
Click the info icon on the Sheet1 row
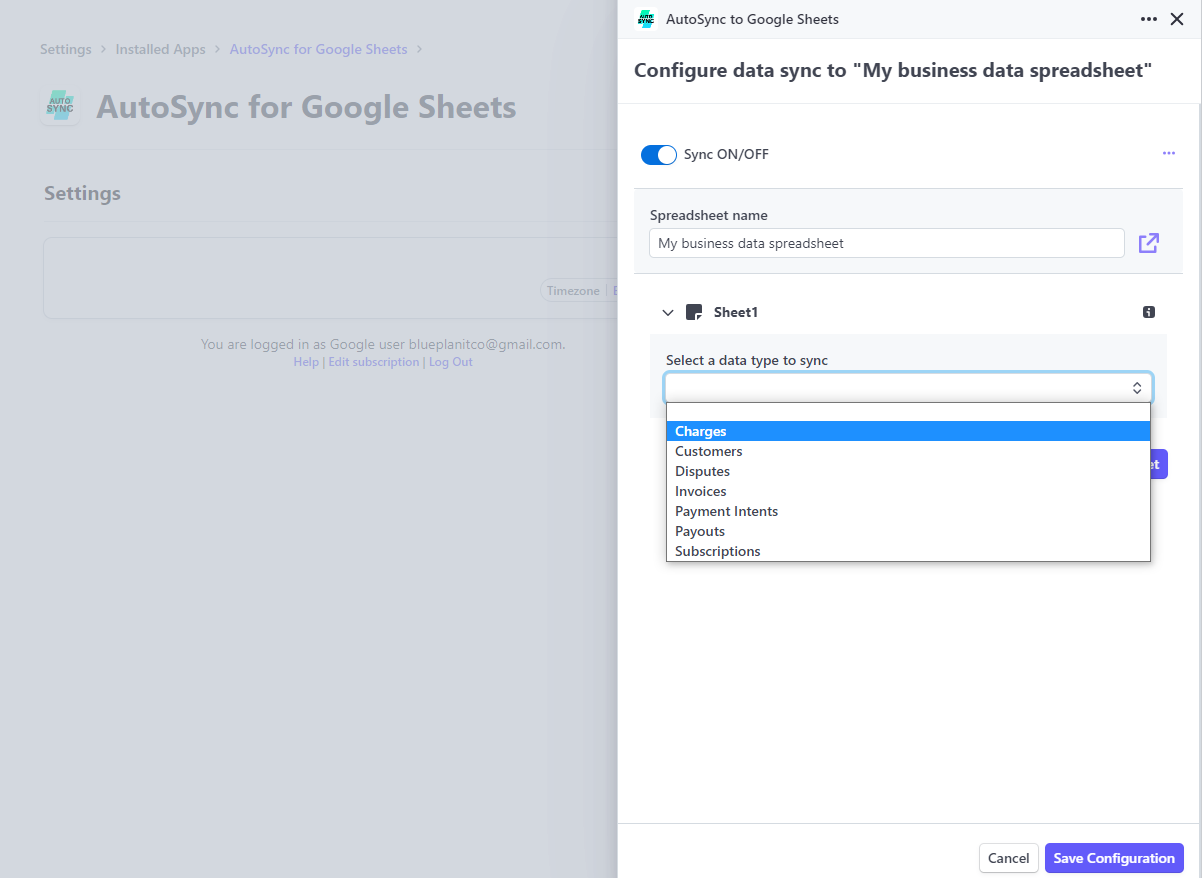[1149, 312]
